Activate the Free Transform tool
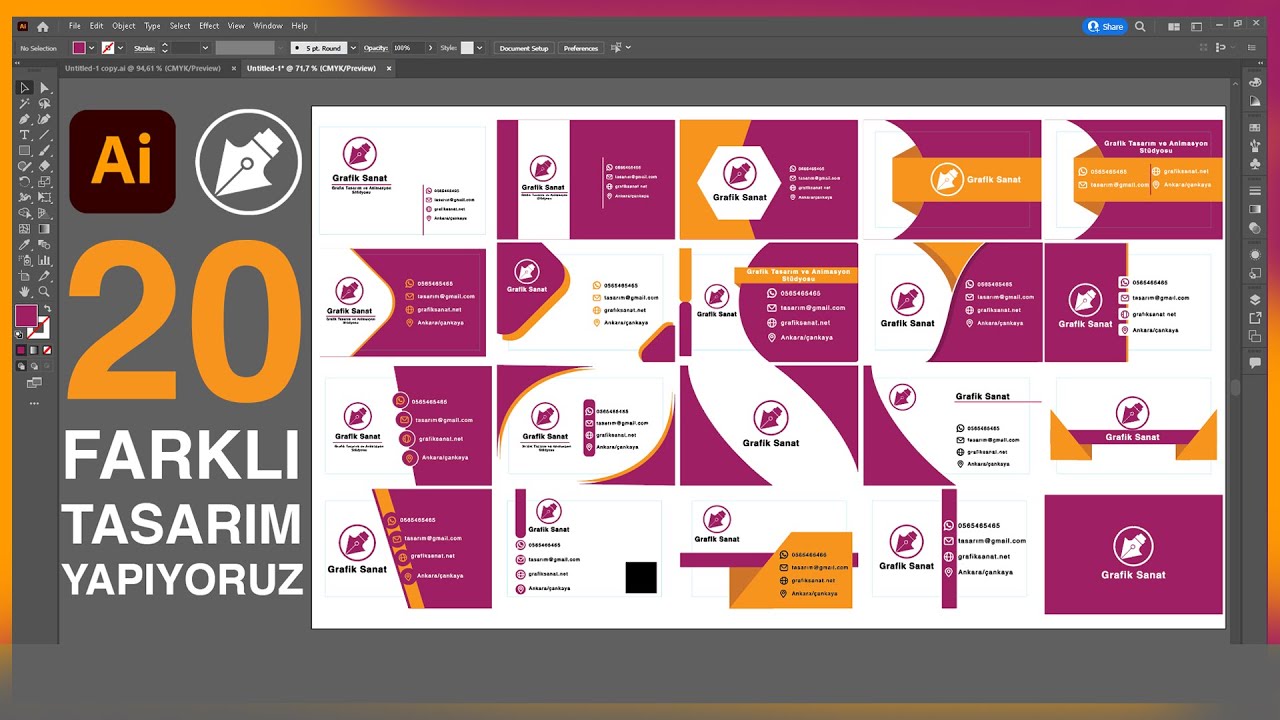The image size is (1280, 720). 44,198
